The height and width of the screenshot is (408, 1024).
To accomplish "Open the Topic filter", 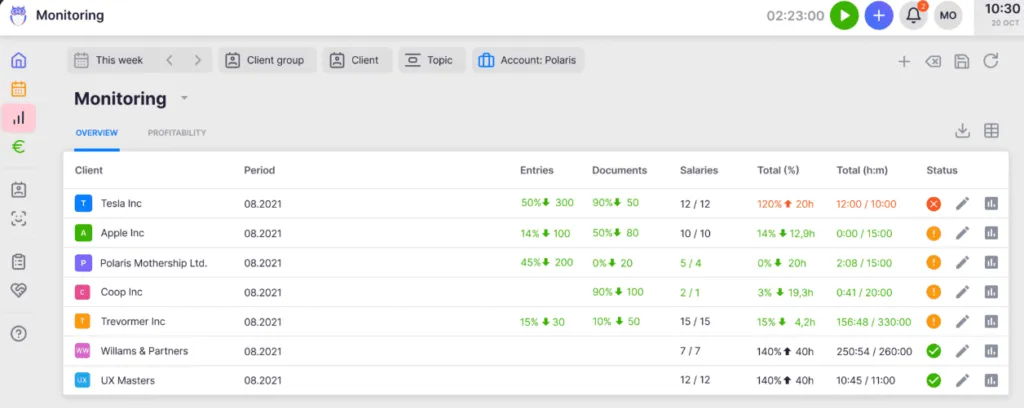I will pos(432,60).
